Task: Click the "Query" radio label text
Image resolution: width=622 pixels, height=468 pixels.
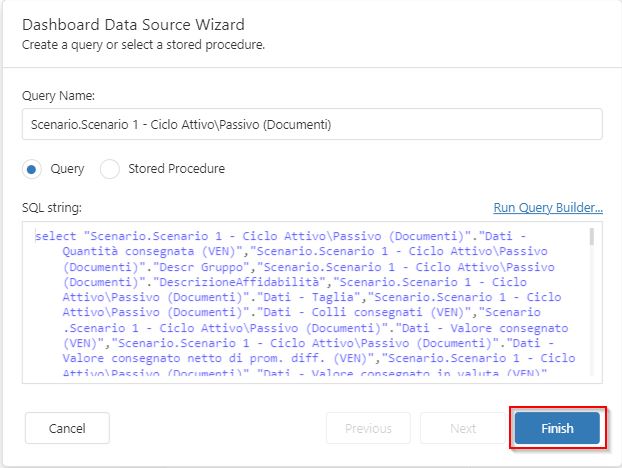Action: (68, 169)
